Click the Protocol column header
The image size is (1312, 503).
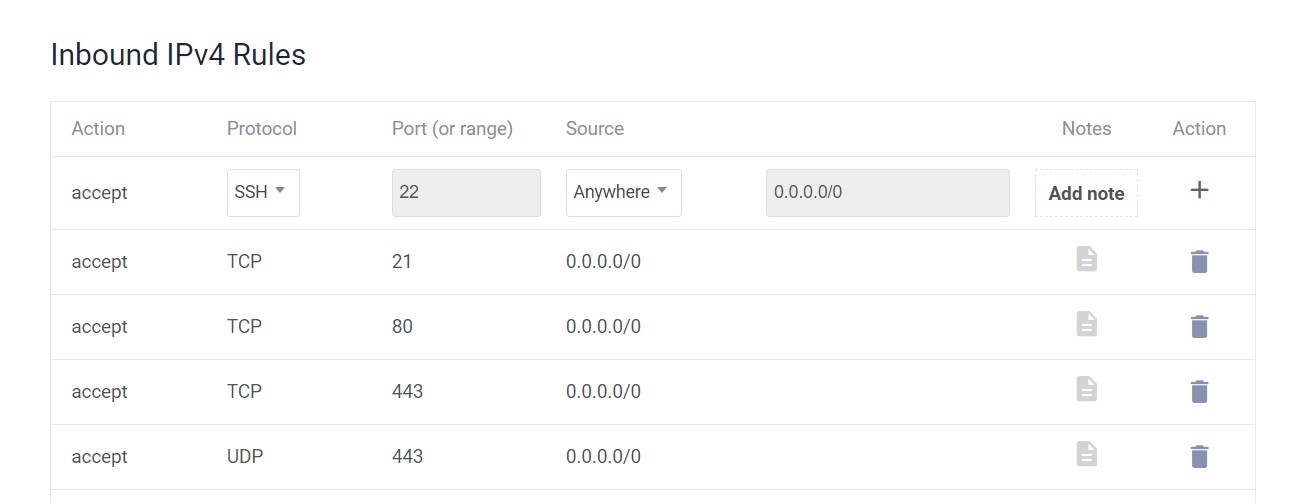point(262,129)
